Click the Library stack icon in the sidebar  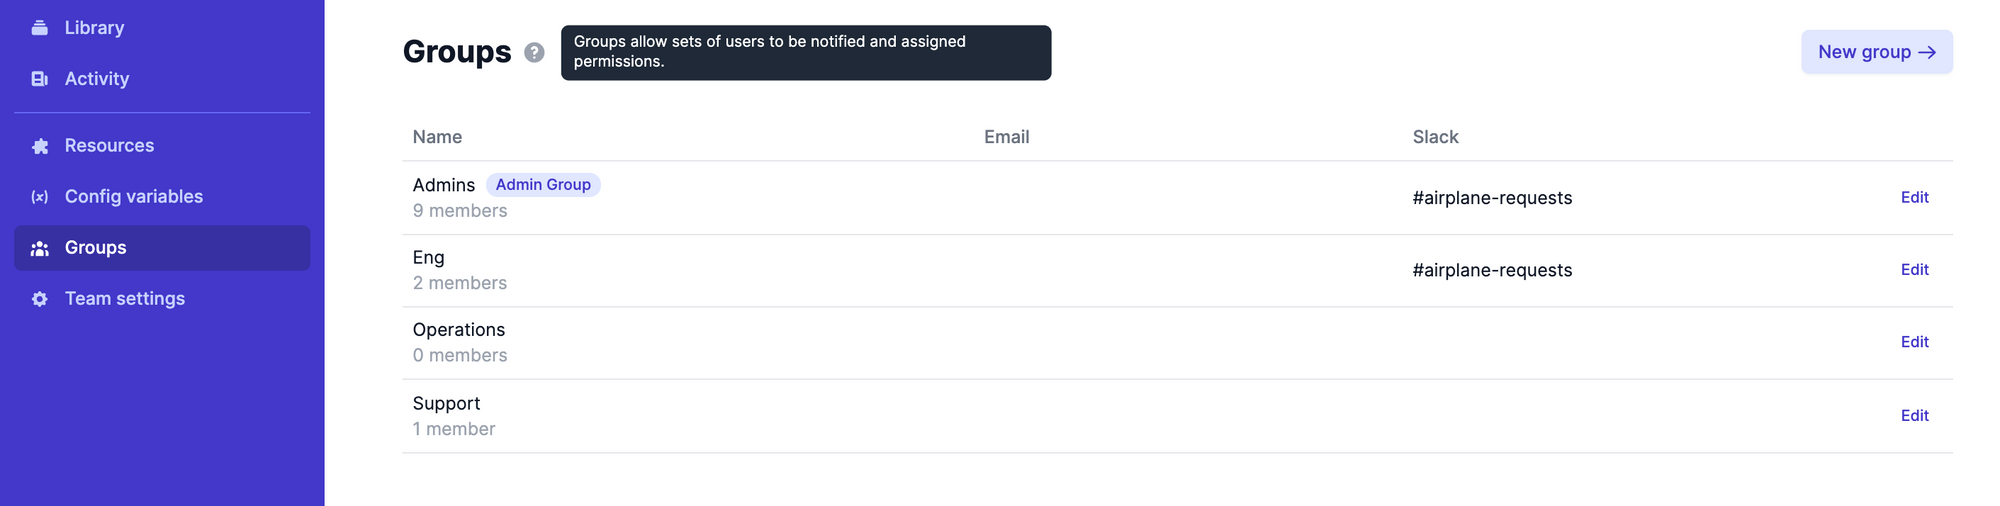[x=40, y=28]
